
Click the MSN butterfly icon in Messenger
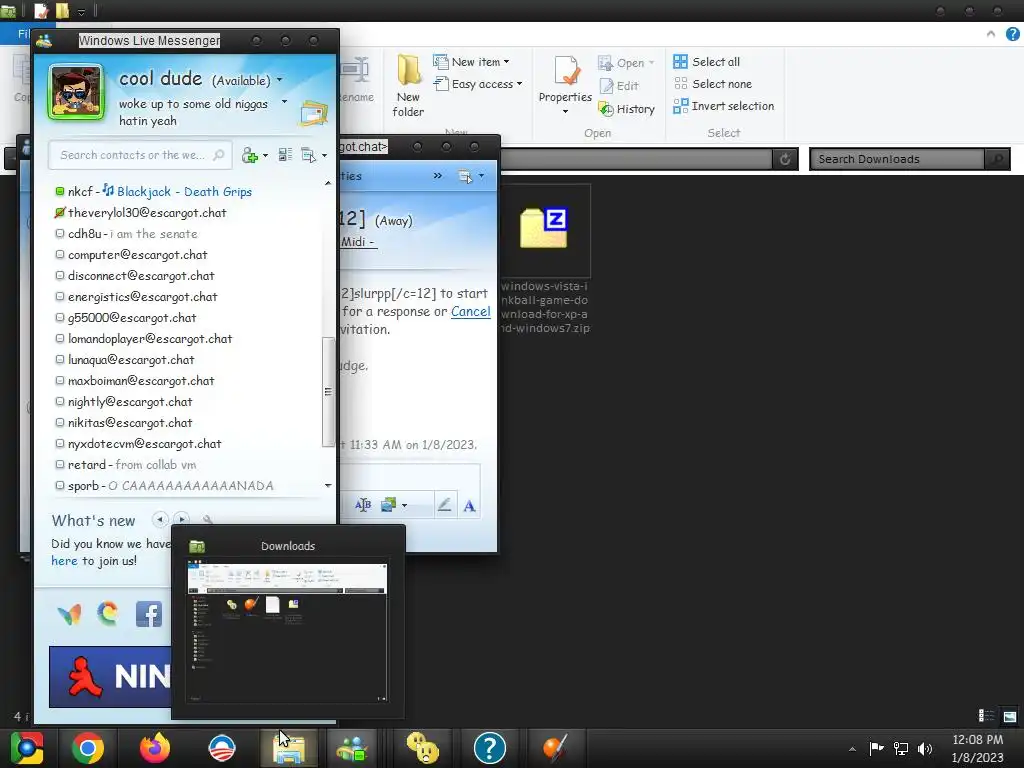point(69,614)
